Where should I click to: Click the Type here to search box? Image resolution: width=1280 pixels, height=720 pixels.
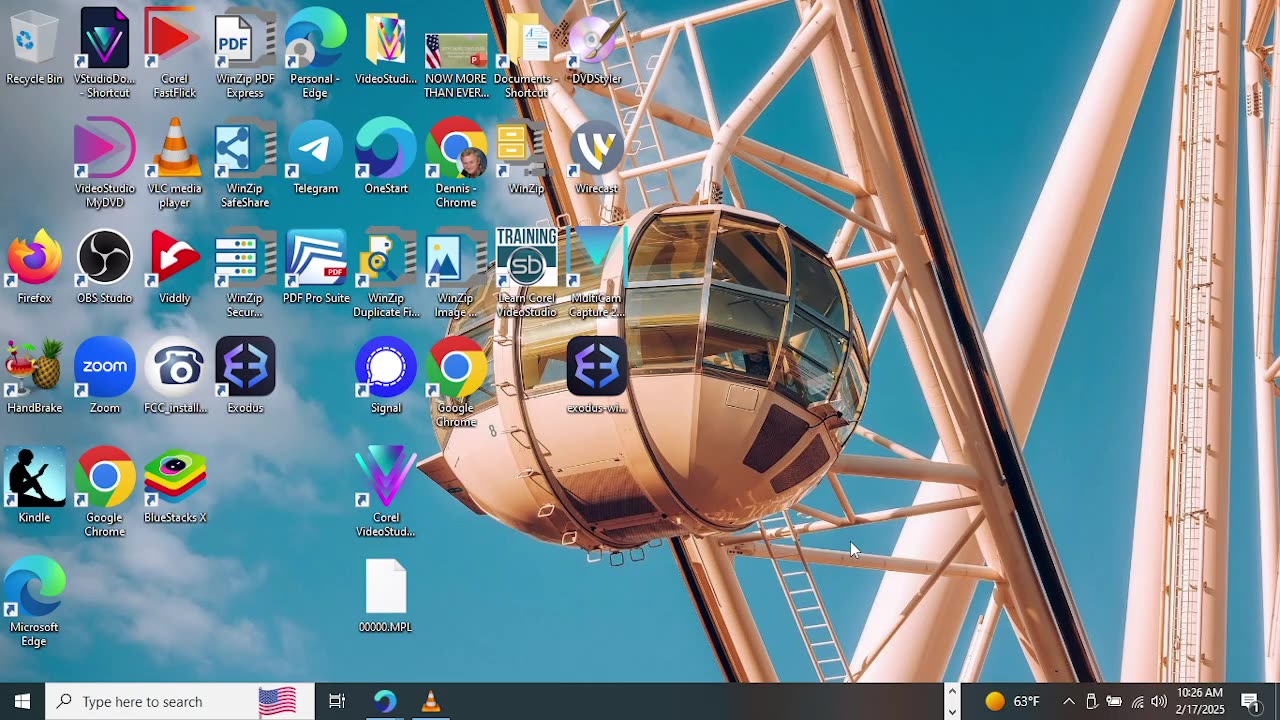click(180, 701)
